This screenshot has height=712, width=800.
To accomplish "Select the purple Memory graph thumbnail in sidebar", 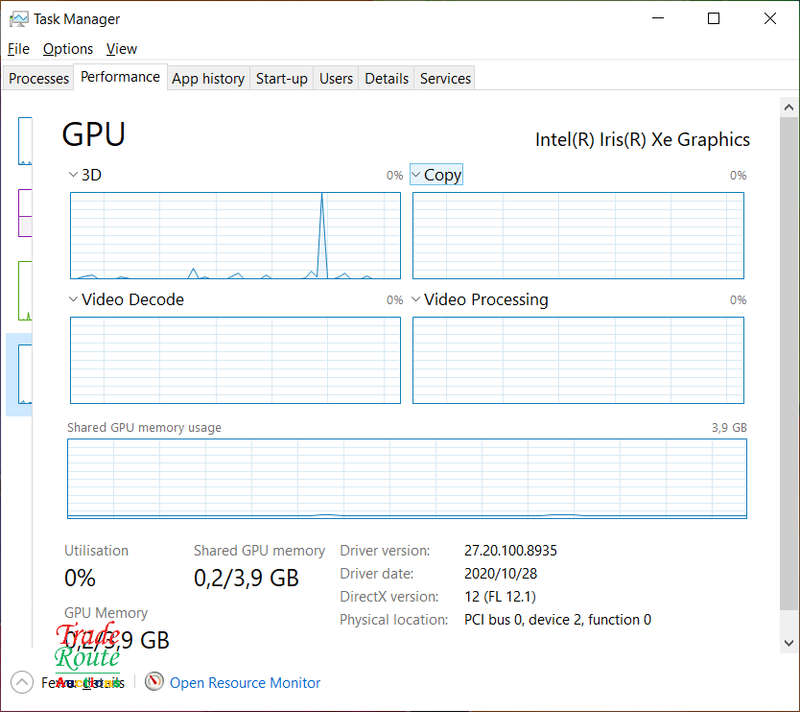I will (x=25, y=213).
